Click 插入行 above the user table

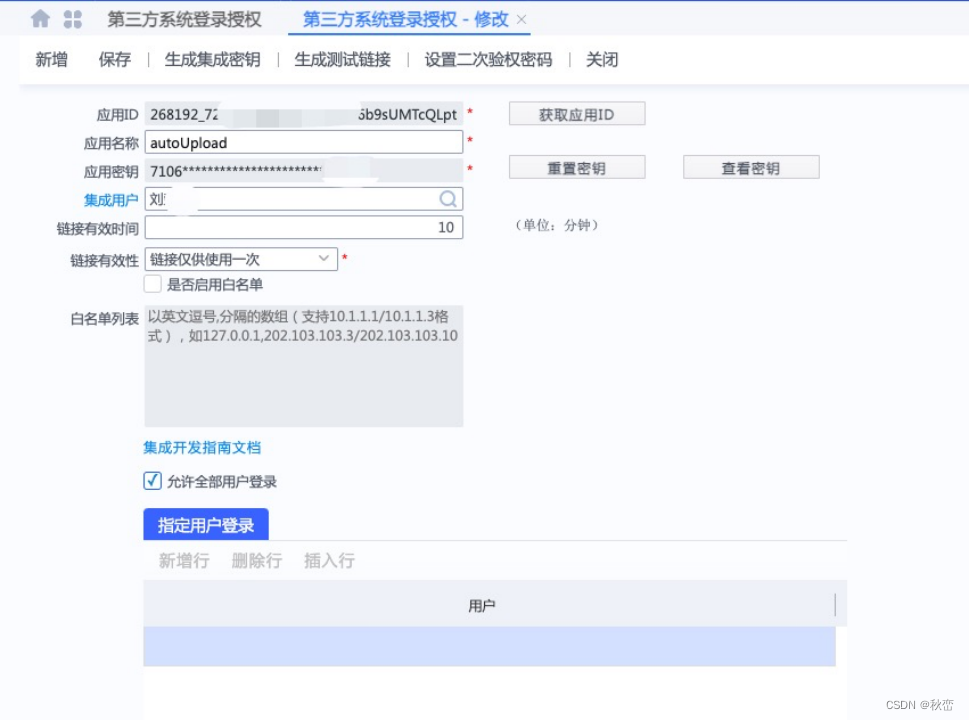(329, 561)
